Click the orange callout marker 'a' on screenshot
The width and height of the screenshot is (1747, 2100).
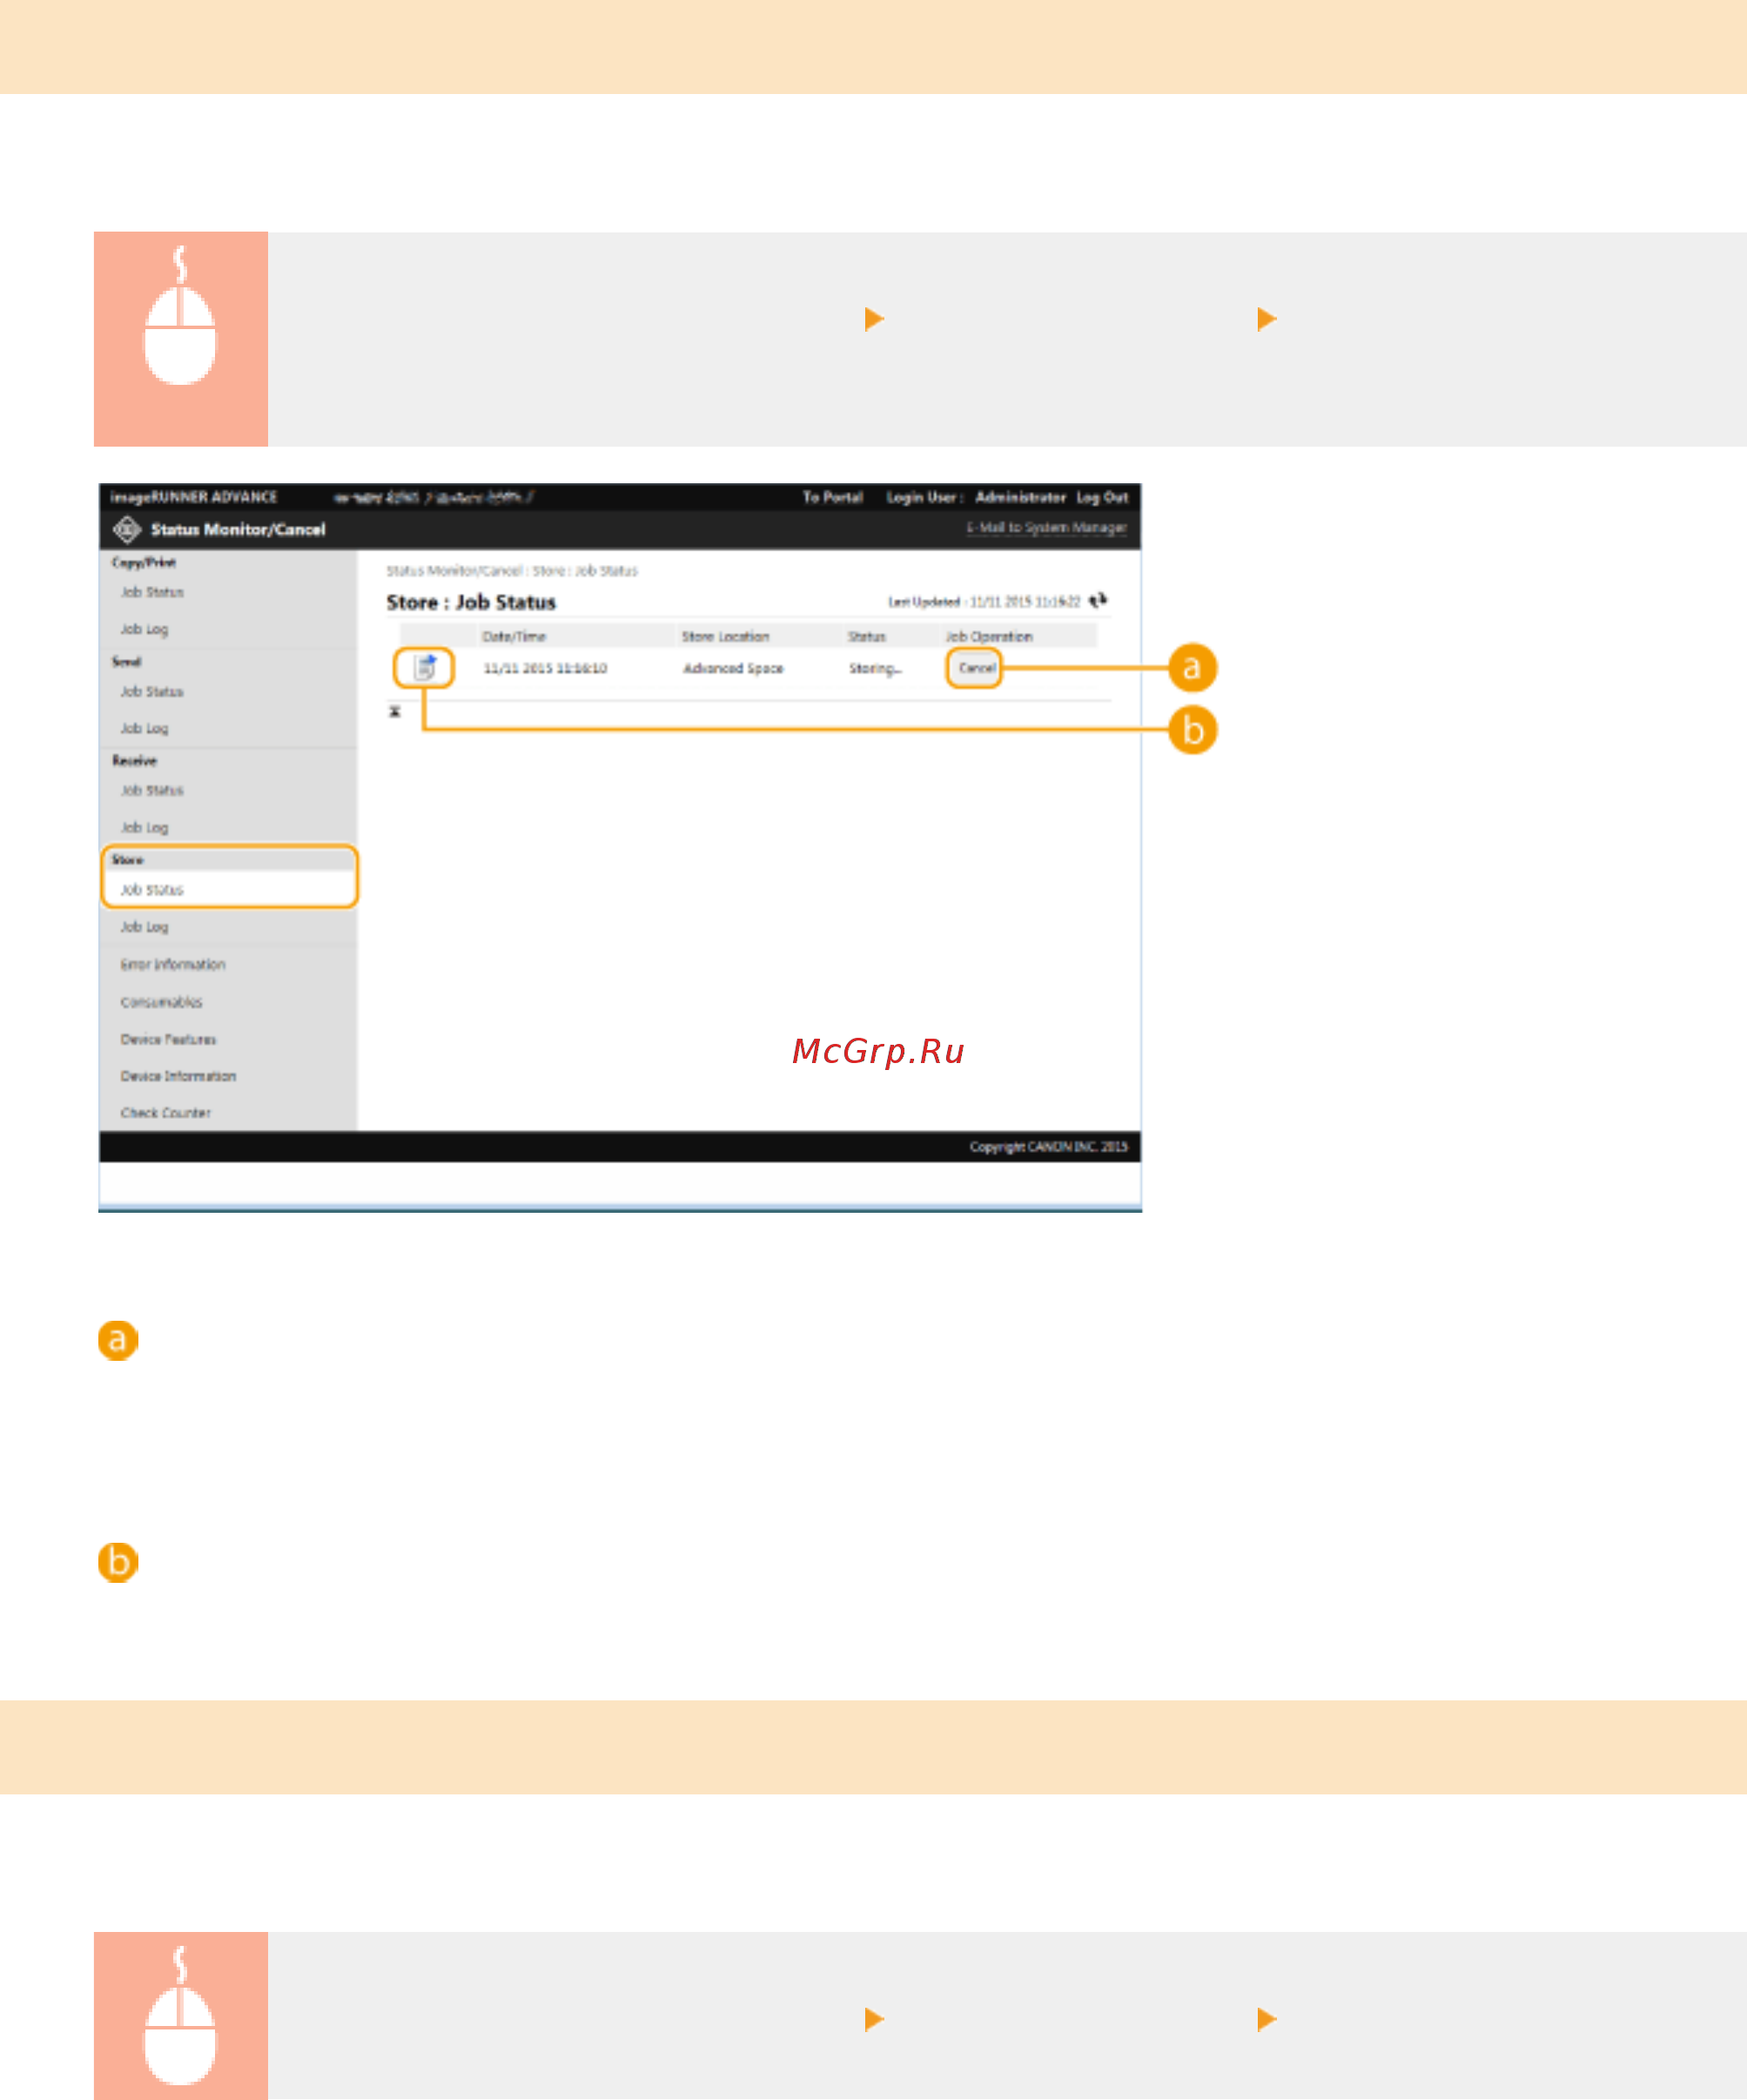point(1192,667)
